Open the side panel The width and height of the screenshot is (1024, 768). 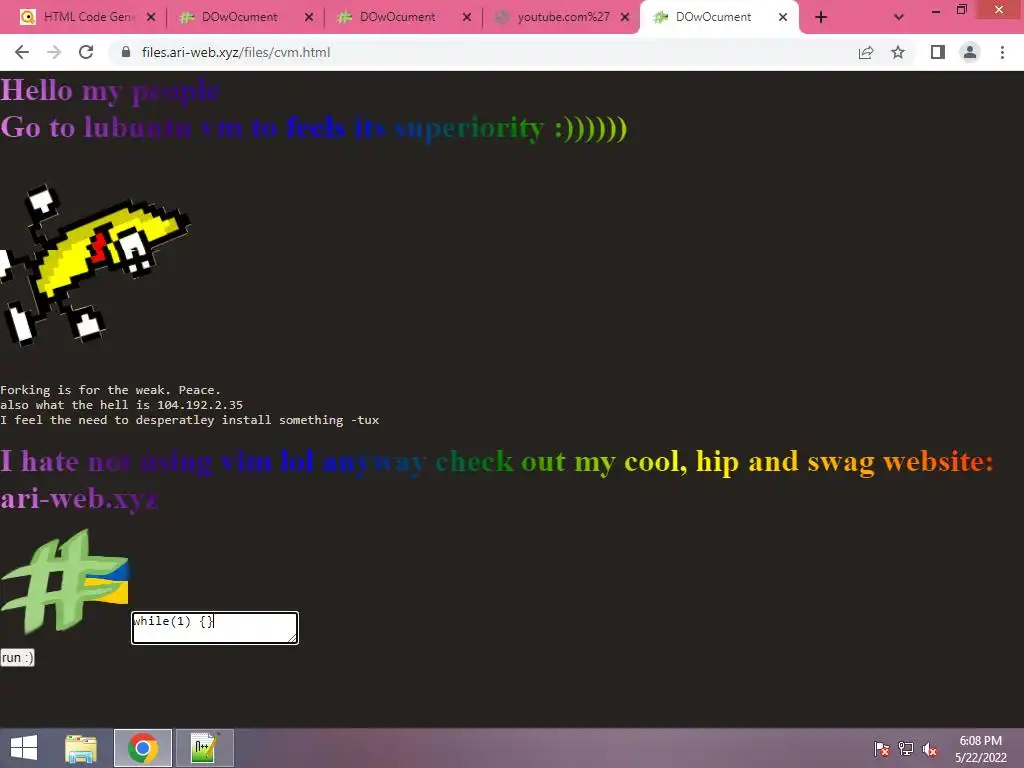938,52
